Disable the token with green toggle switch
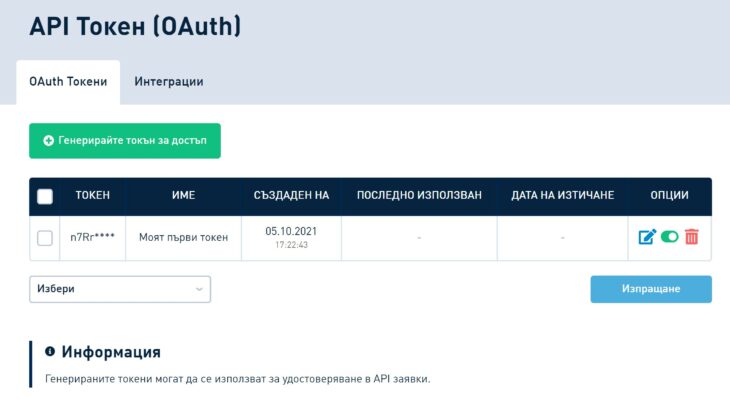Image resolution: width=730 pixels, height=405 pixels. coord(669,237)
